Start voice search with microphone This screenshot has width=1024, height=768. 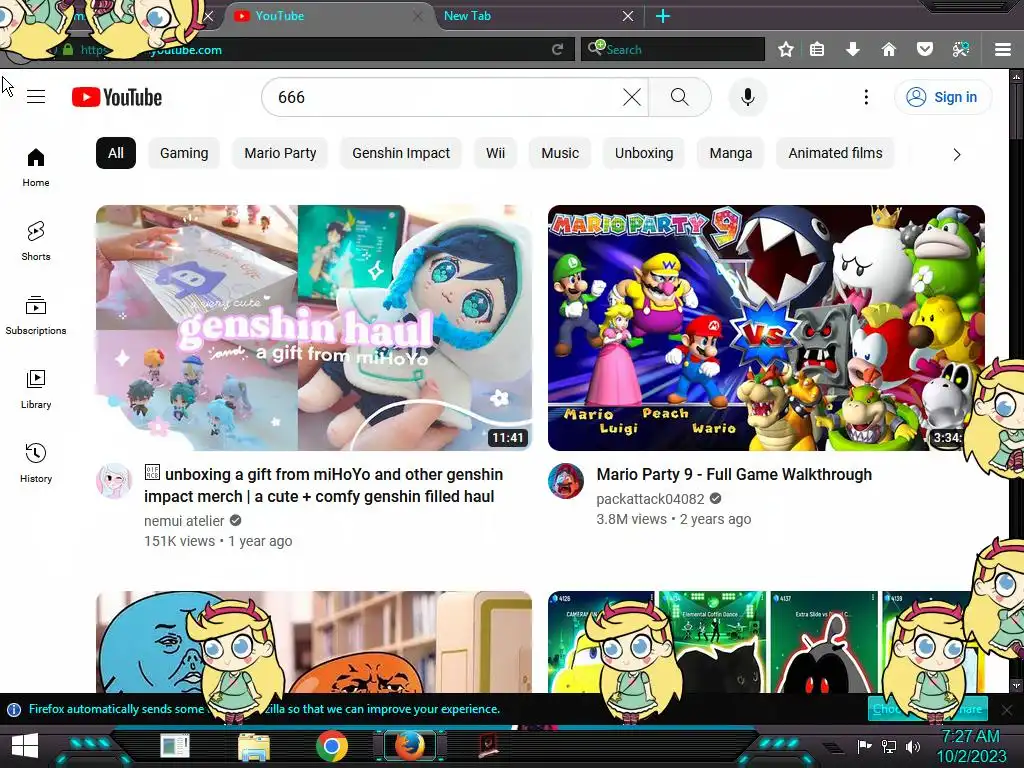748,97
